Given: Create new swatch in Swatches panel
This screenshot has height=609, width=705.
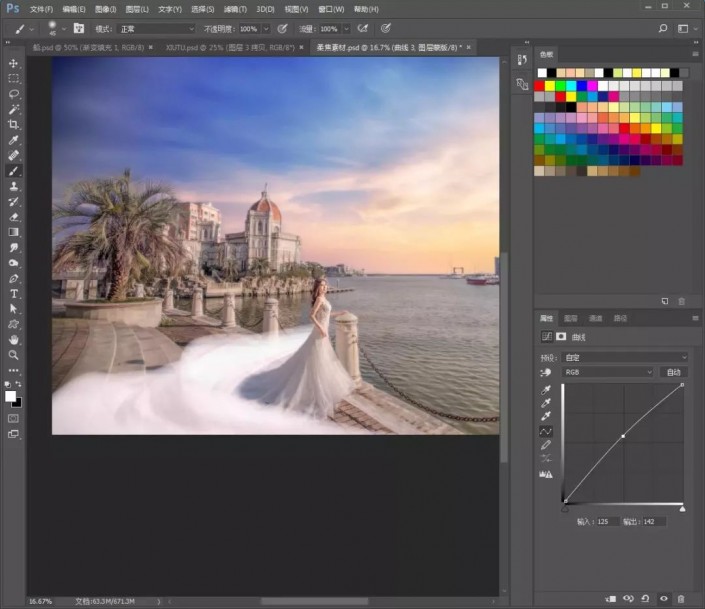Looking at the screenshot, I should point(665,301).
